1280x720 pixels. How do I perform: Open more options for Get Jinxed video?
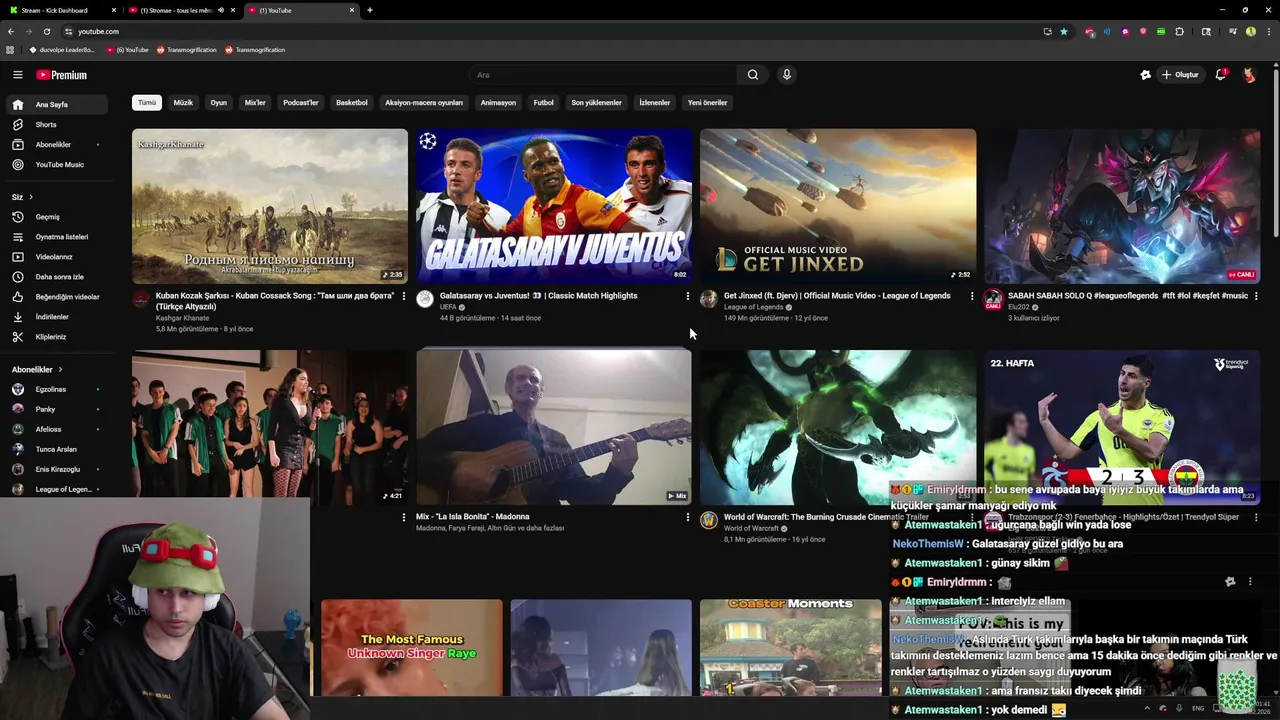coord(971,296)
